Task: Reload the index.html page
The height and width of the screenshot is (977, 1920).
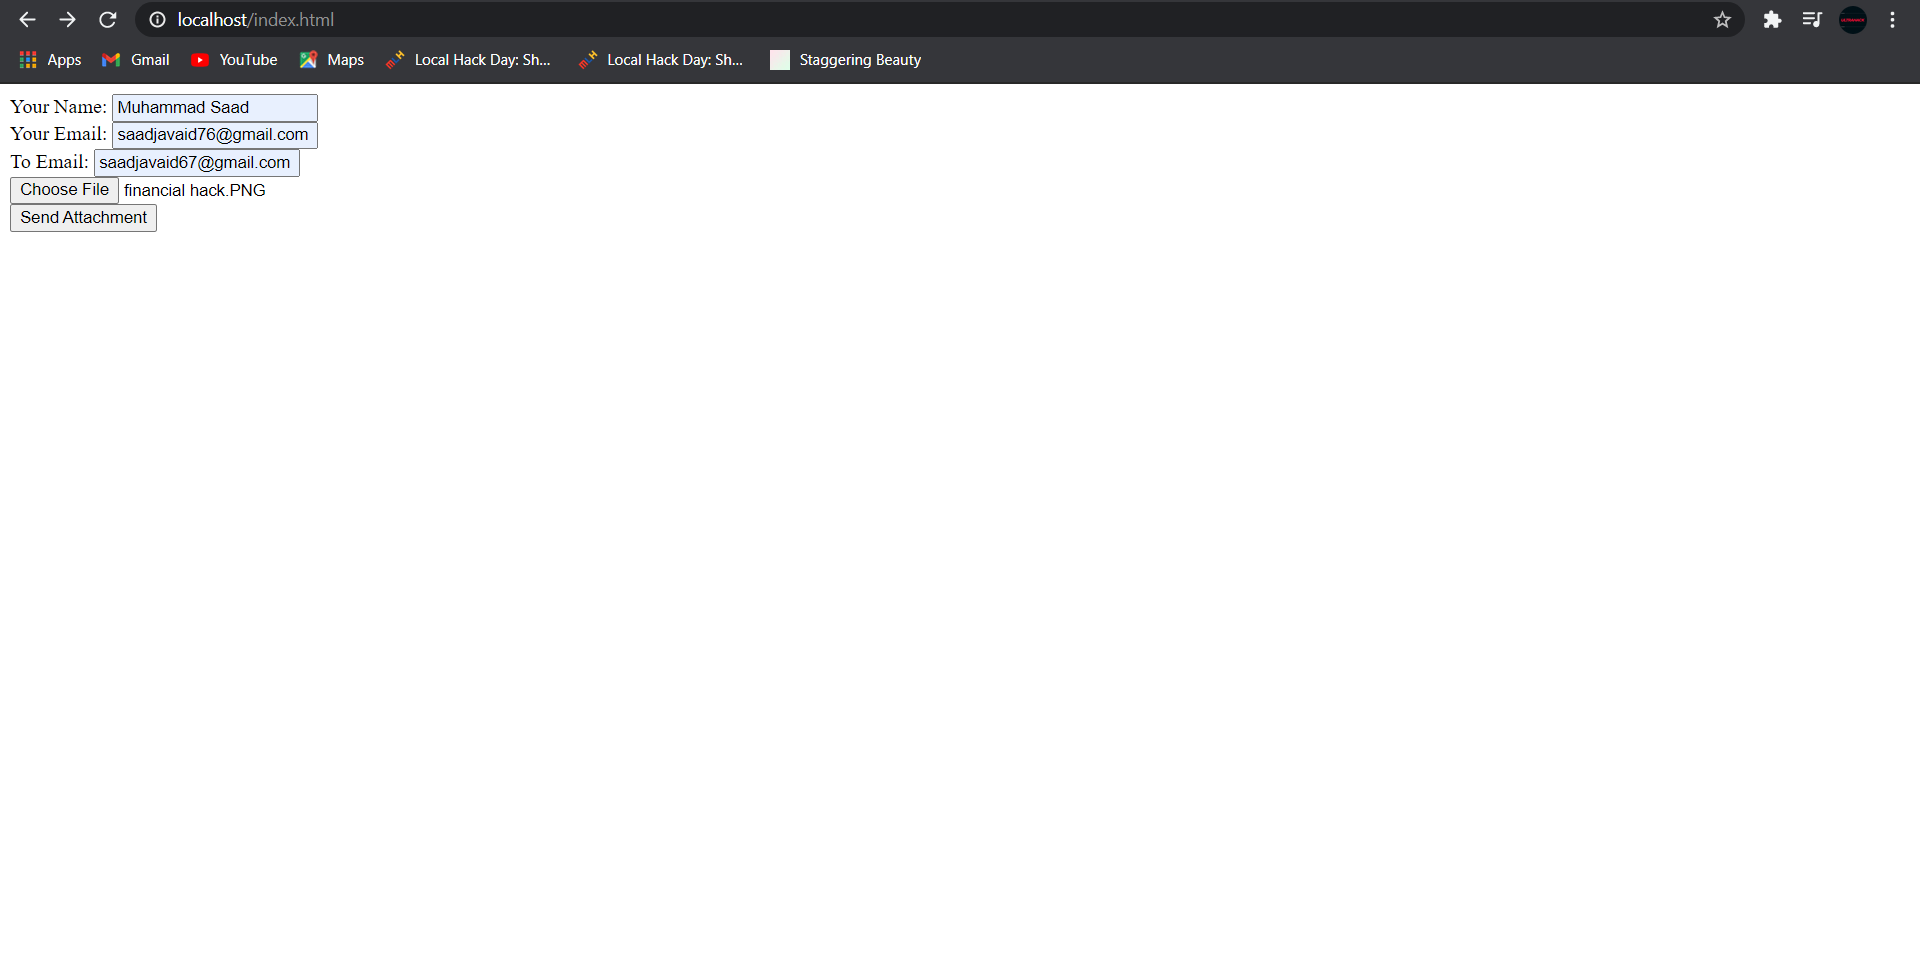Action: [107, 19]
